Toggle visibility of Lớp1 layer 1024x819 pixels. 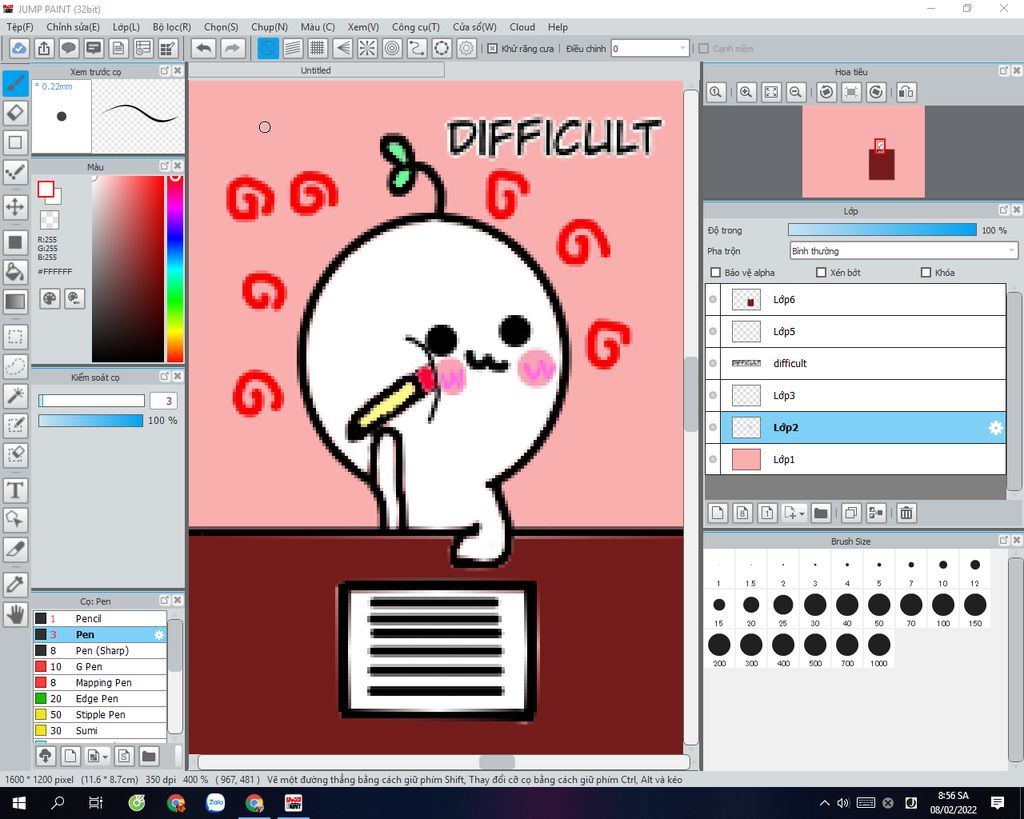click(713, 459)
